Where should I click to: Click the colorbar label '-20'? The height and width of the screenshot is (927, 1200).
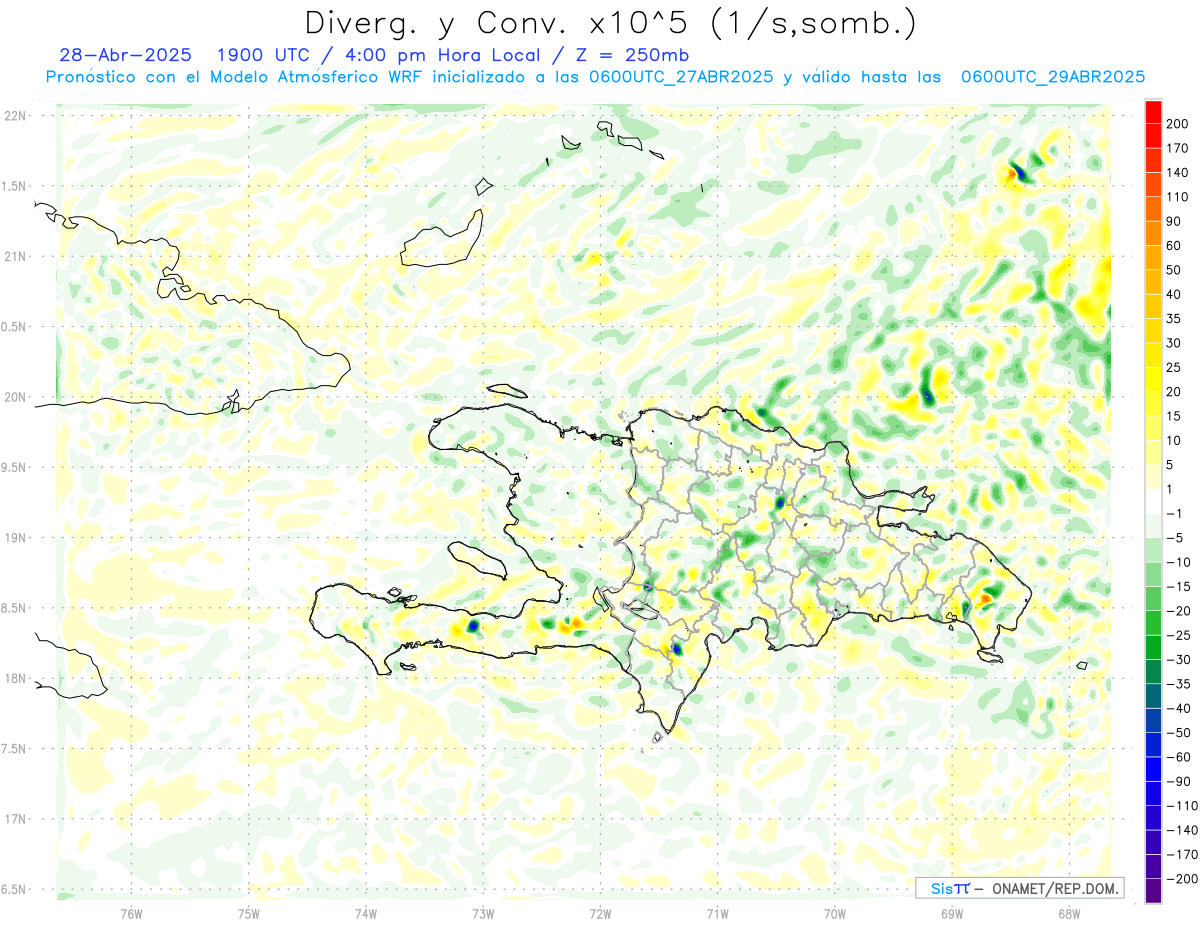coord(1179,611)
